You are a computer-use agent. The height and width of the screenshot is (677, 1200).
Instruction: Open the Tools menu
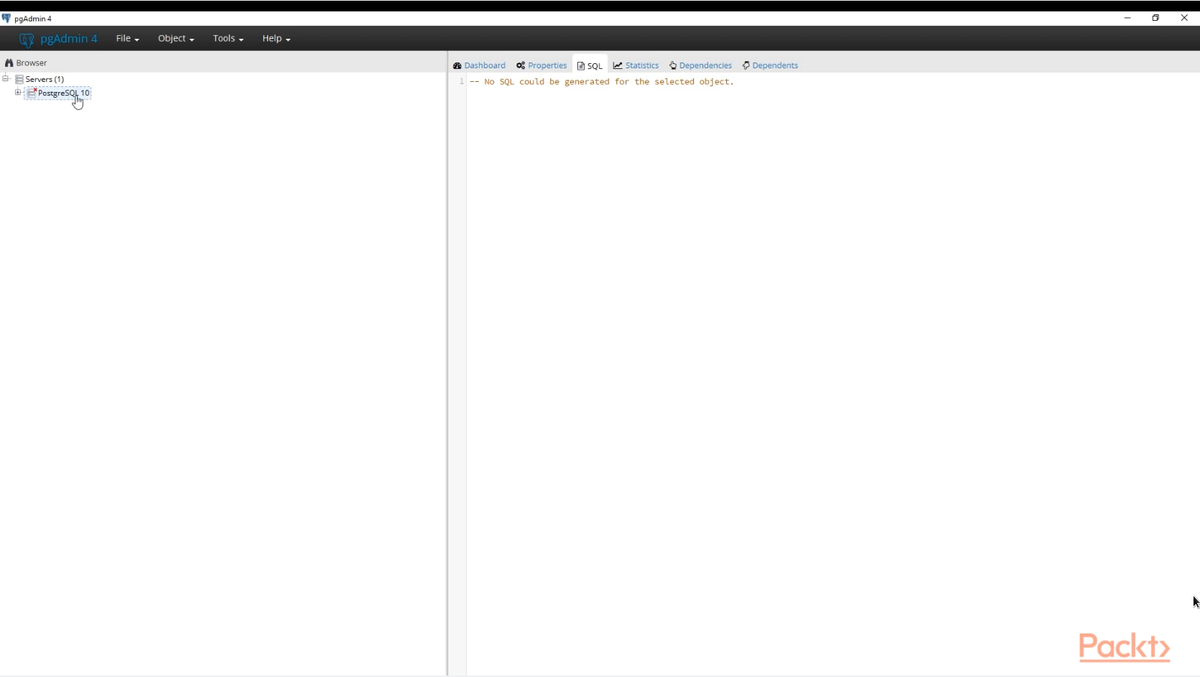[x=228, y=38]
